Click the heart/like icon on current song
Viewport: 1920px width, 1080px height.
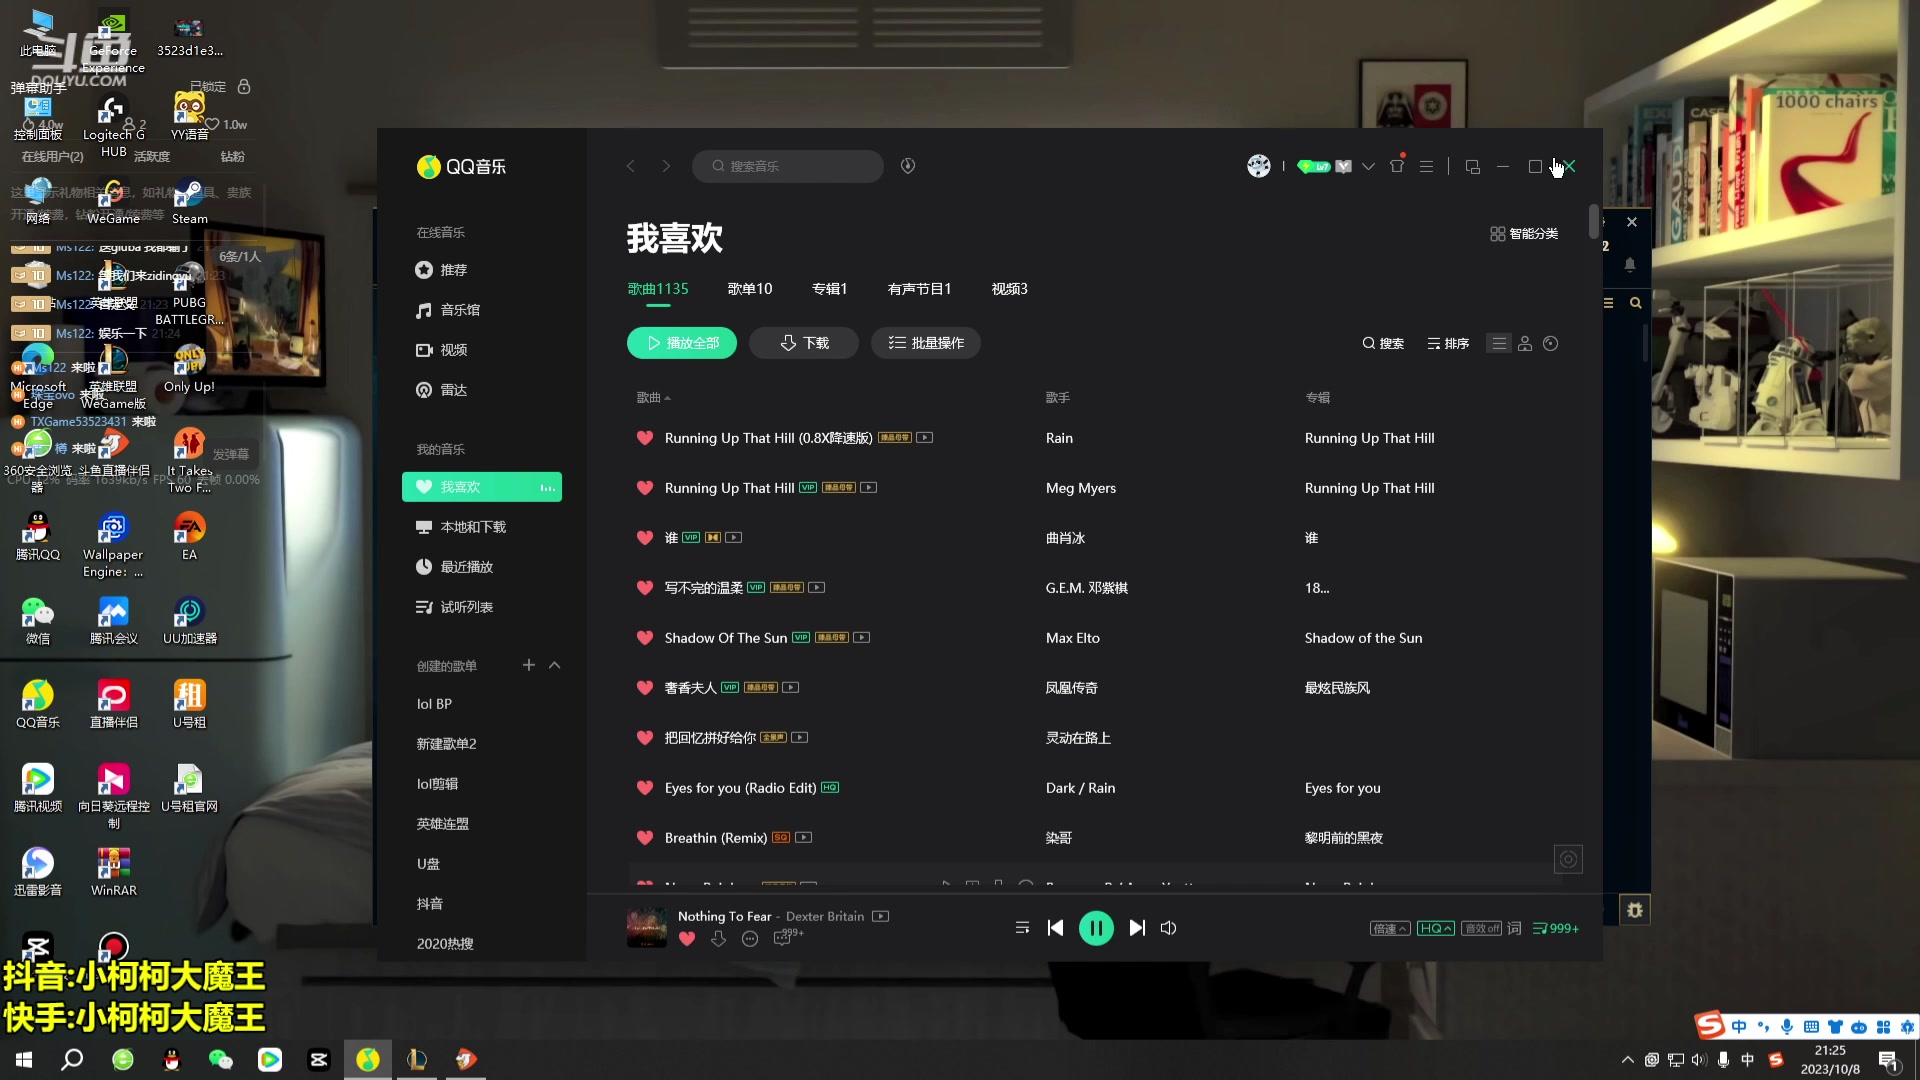(x=687, y=938)
